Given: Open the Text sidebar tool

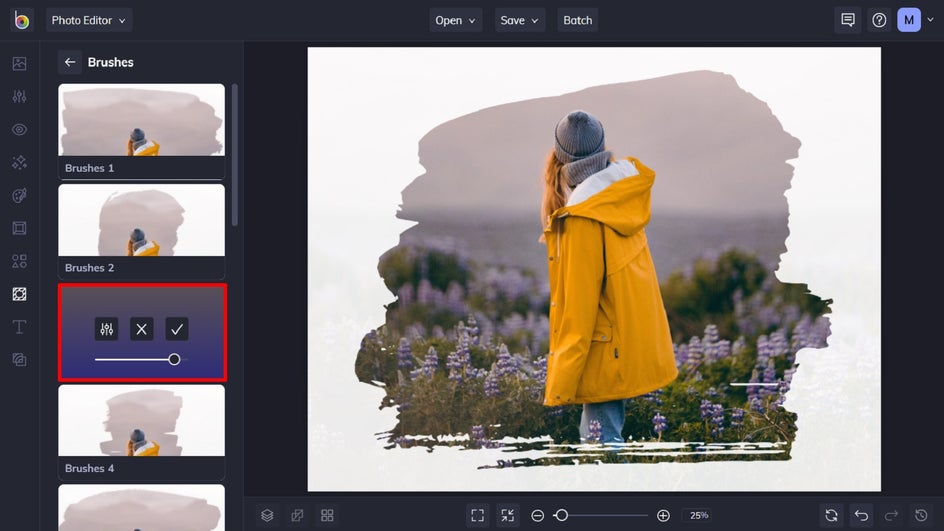Looking at the screenshot, I should pyautogui.click(x=19, y=327).
